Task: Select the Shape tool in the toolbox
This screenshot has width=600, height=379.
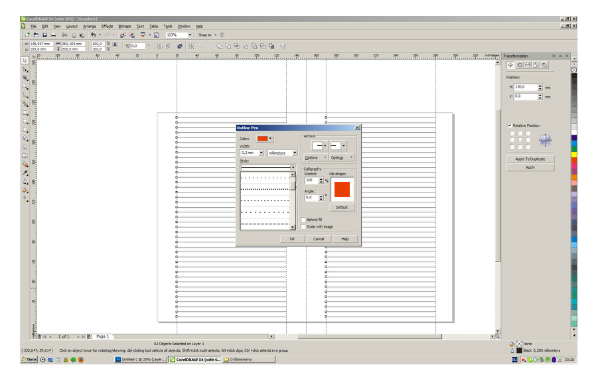Action: (x=25, y=69)
